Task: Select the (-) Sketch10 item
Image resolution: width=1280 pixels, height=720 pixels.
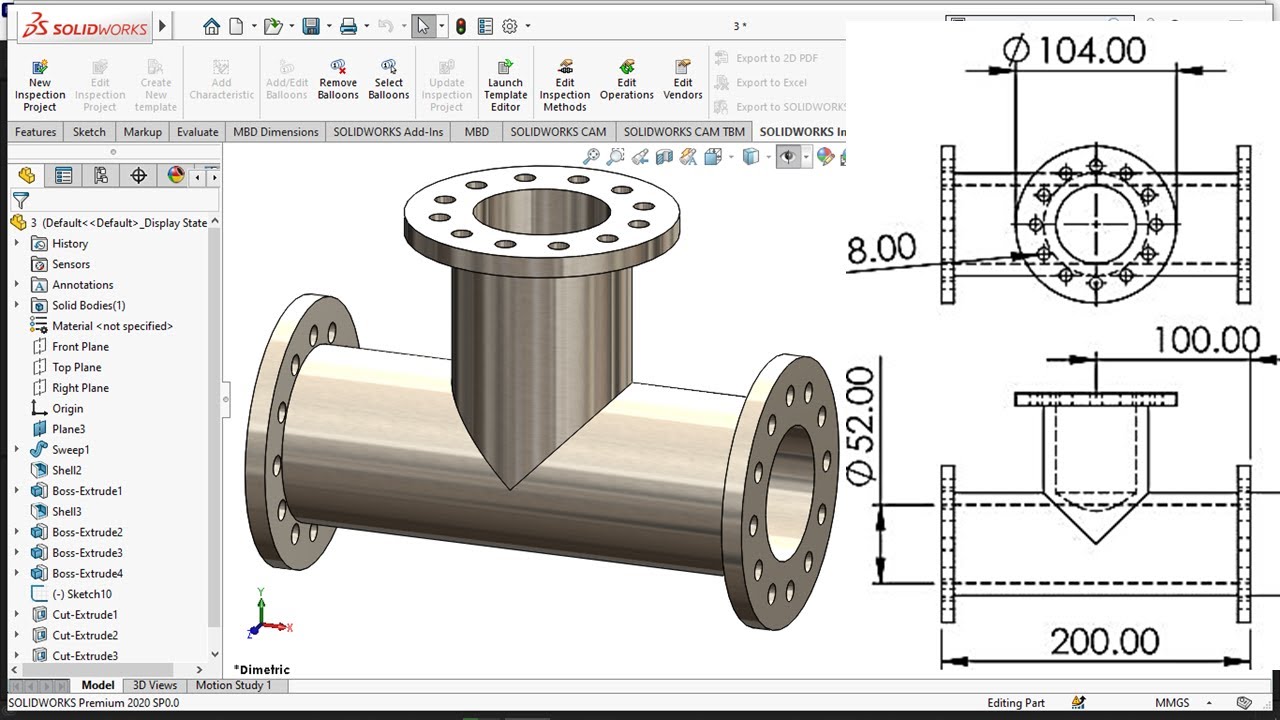Action: point(82,594)
